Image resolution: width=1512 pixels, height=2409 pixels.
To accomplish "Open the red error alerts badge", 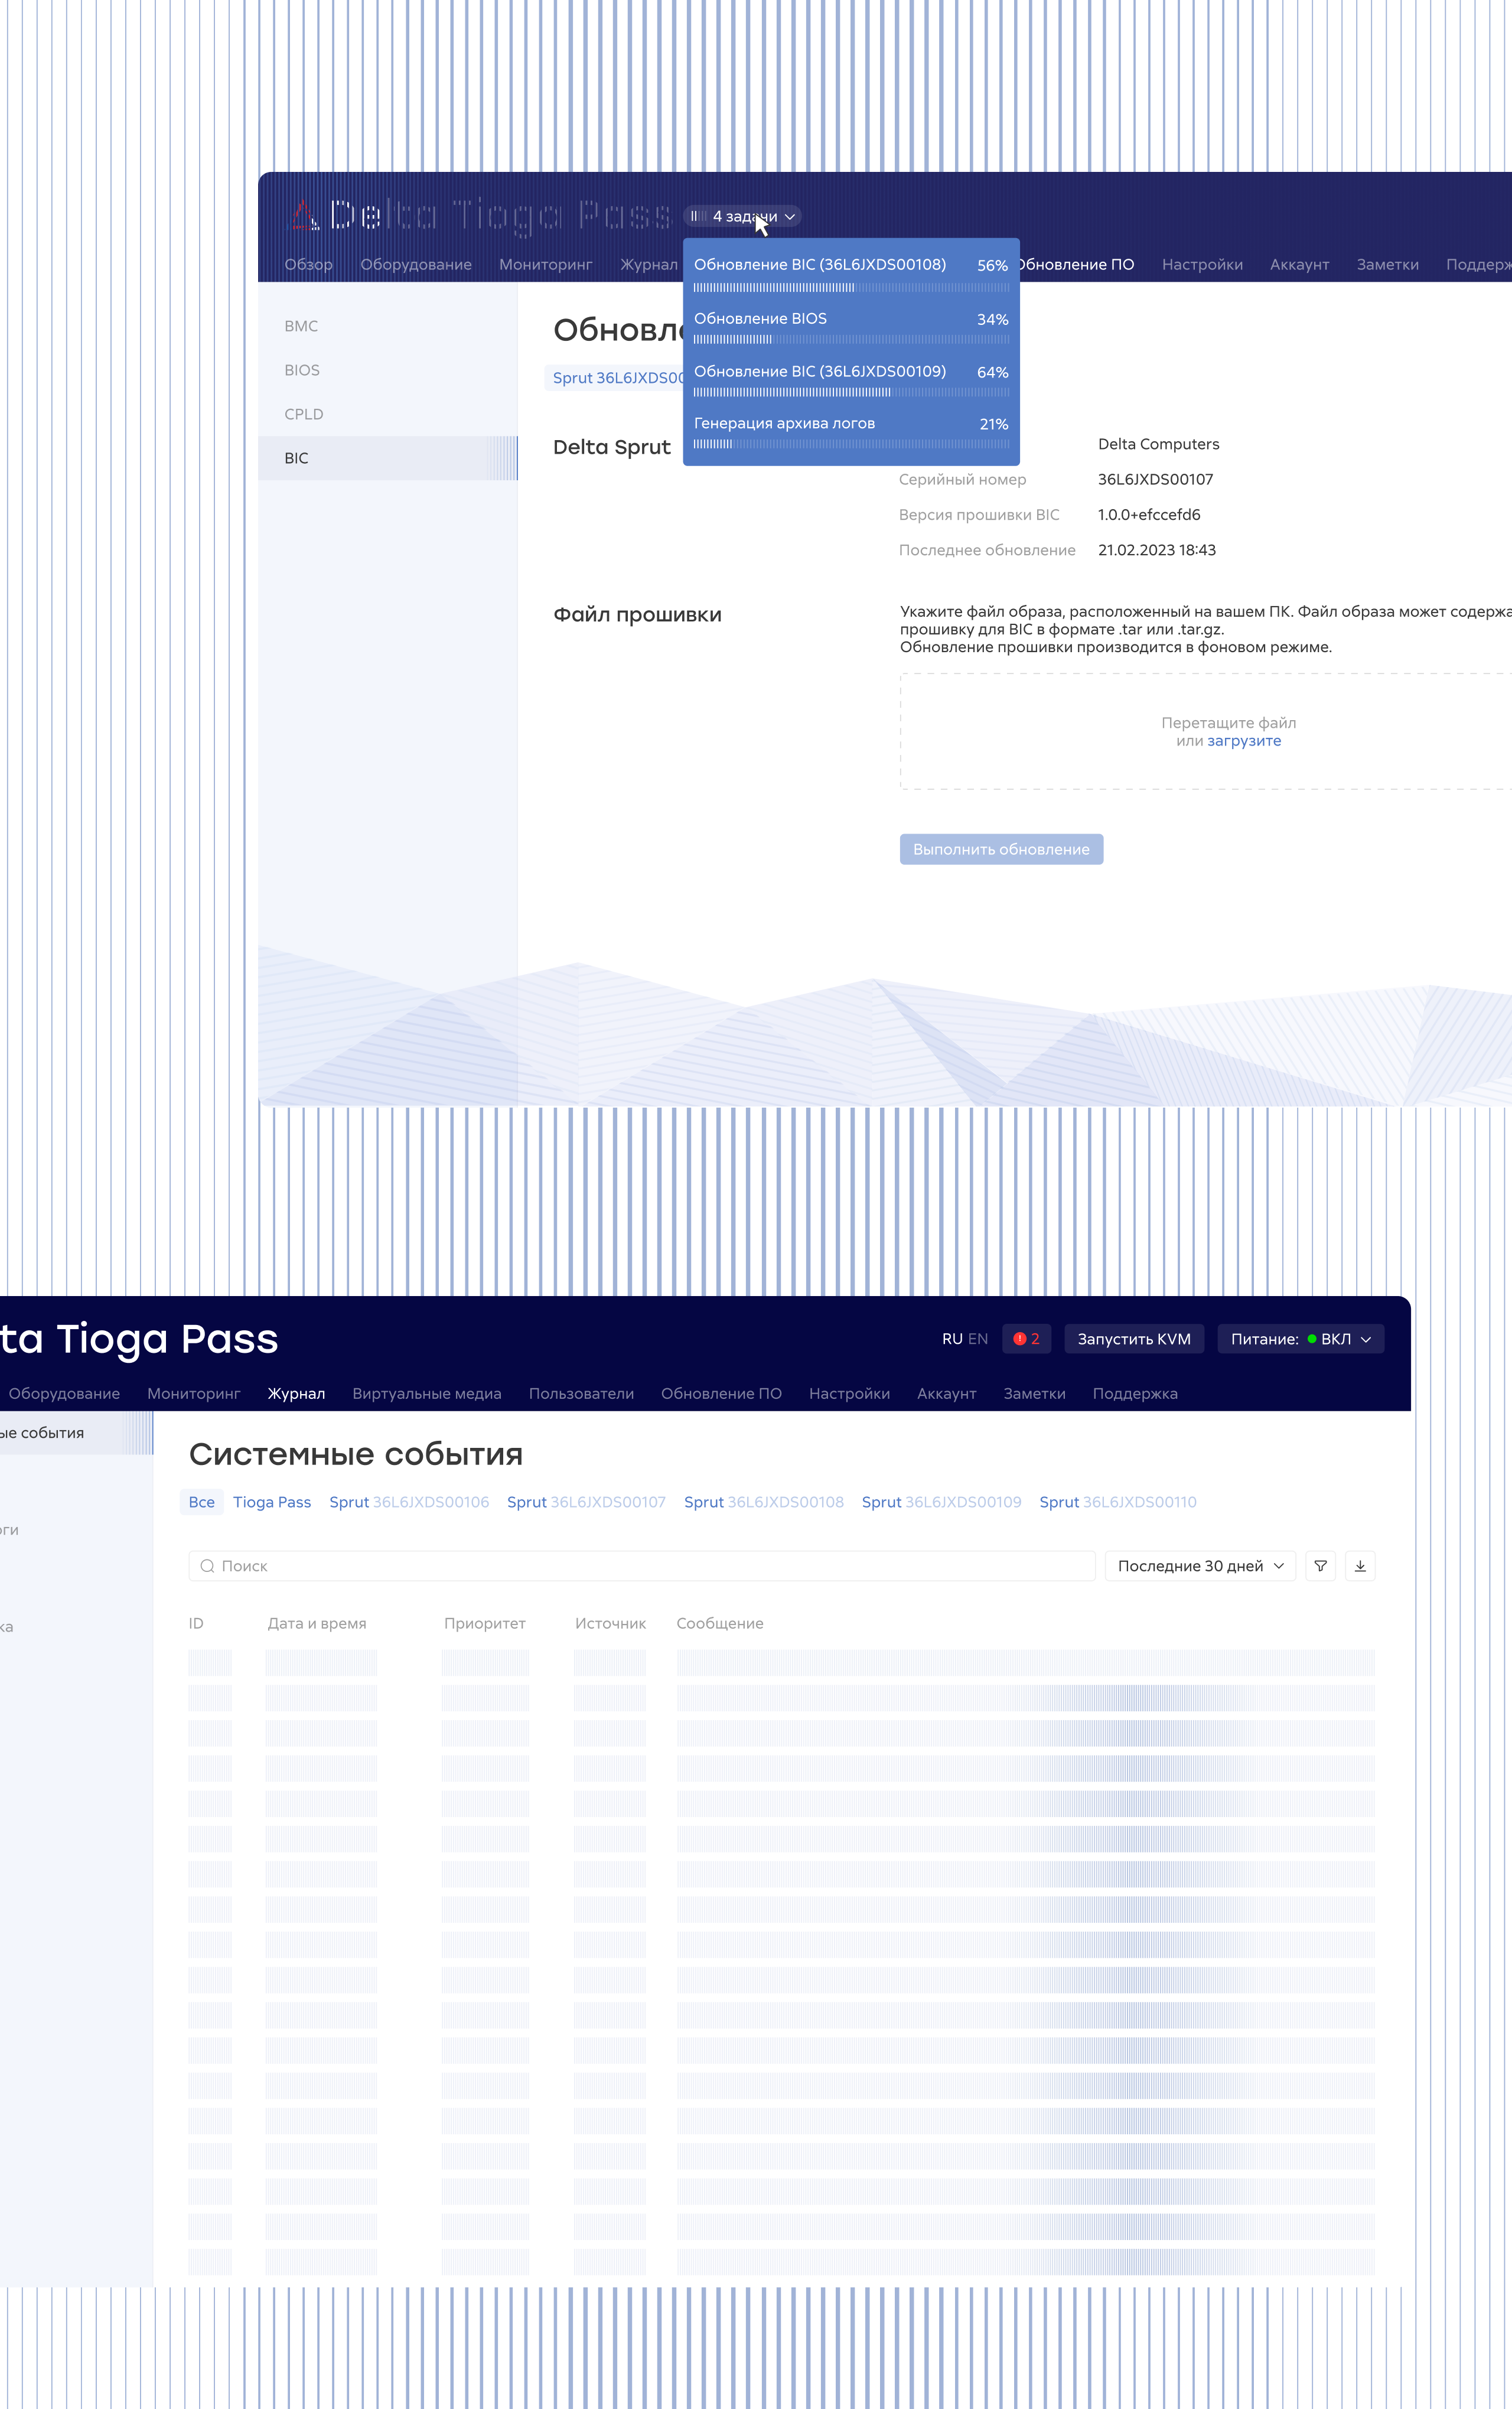I will (x=1026, y=1339).
